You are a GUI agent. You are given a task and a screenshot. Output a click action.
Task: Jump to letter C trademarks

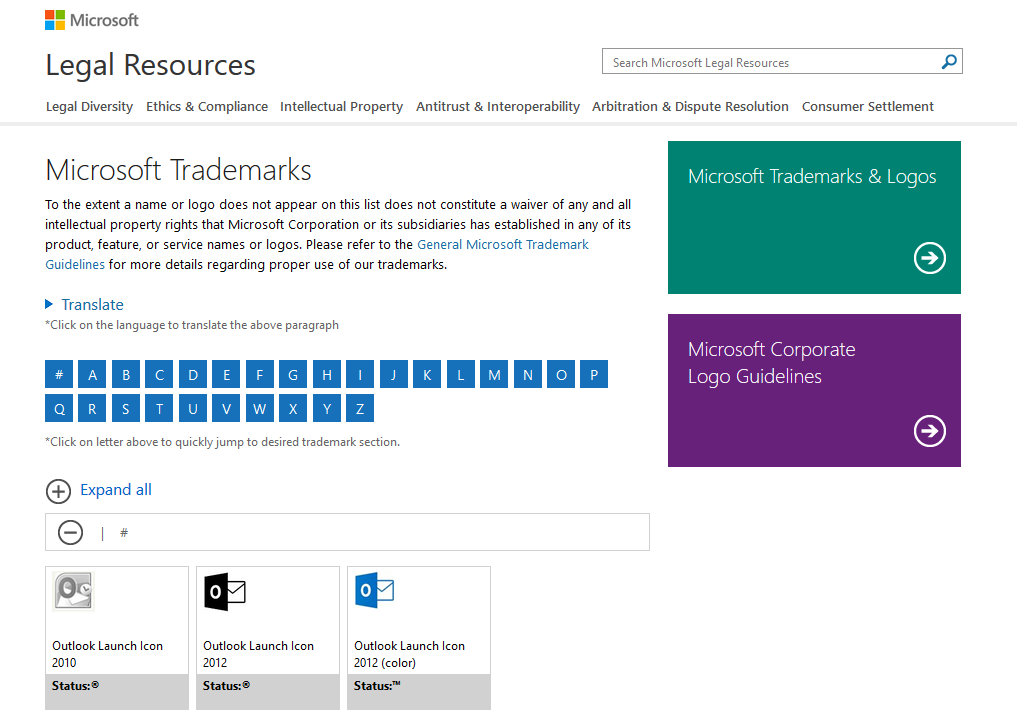[160, 374]
